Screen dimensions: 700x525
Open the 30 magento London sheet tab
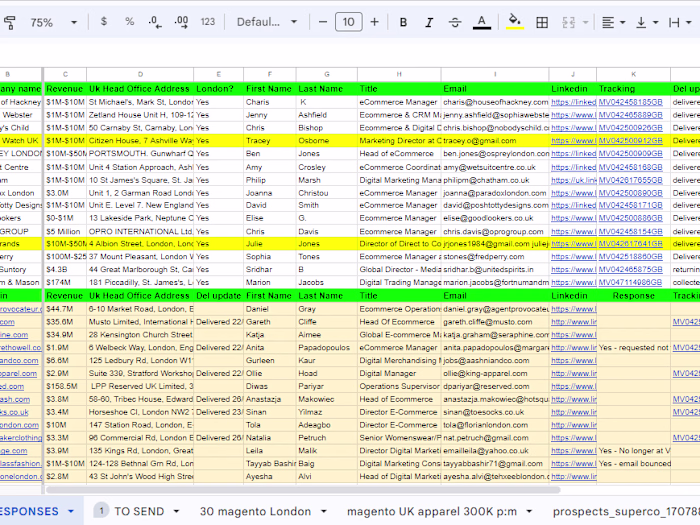pos(257,510)
